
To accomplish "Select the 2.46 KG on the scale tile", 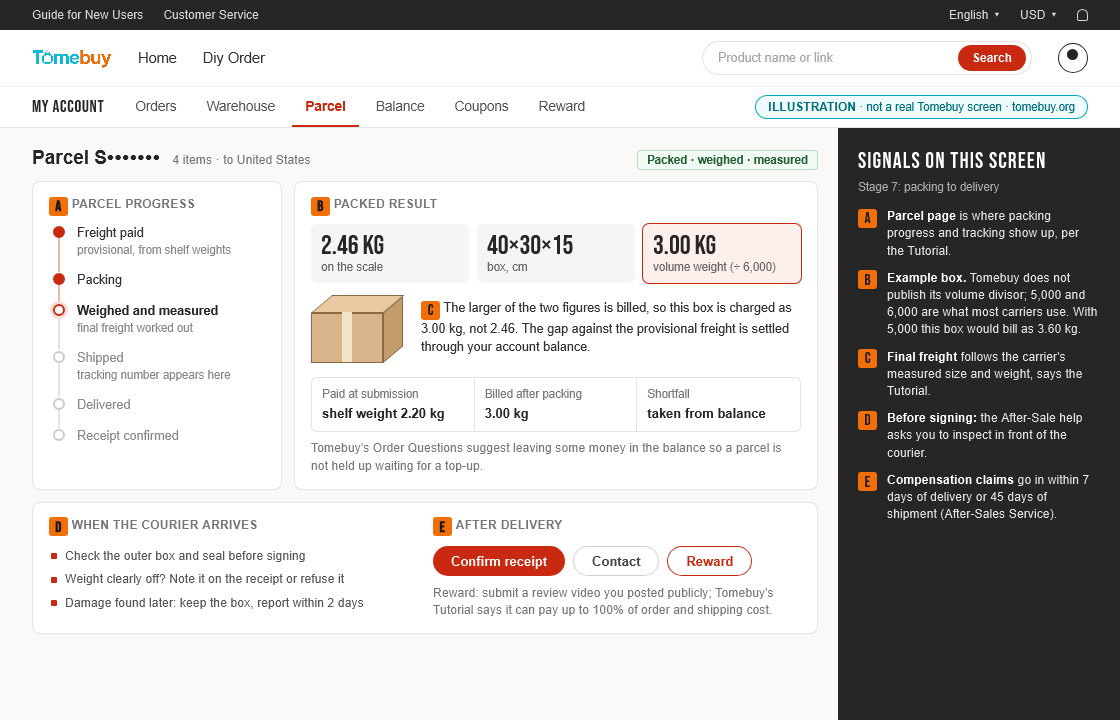I will coord(390,254).
